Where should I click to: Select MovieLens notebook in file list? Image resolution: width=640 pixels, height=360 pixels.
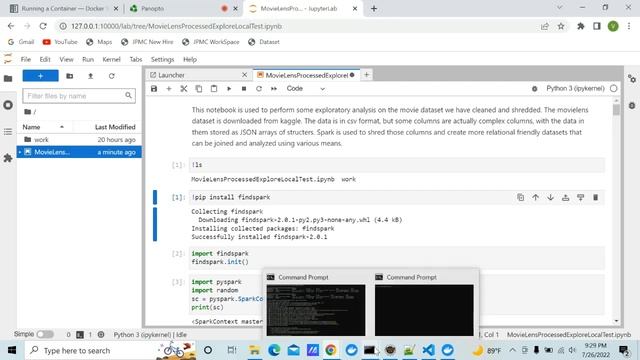79,152
